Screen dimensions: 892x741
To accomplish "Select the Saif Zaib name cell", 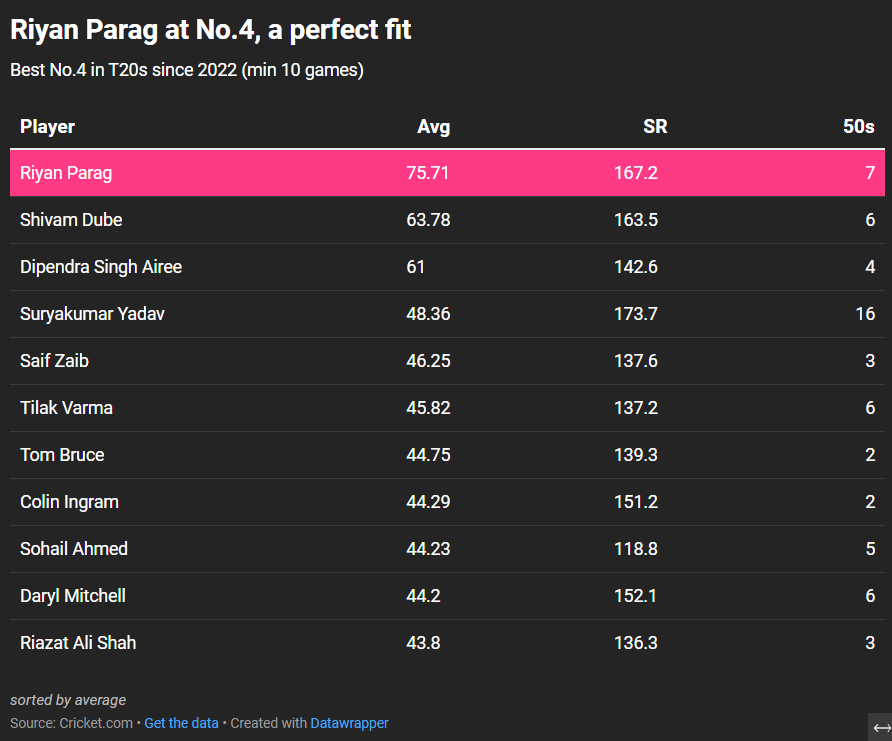I will coord(54,361).
